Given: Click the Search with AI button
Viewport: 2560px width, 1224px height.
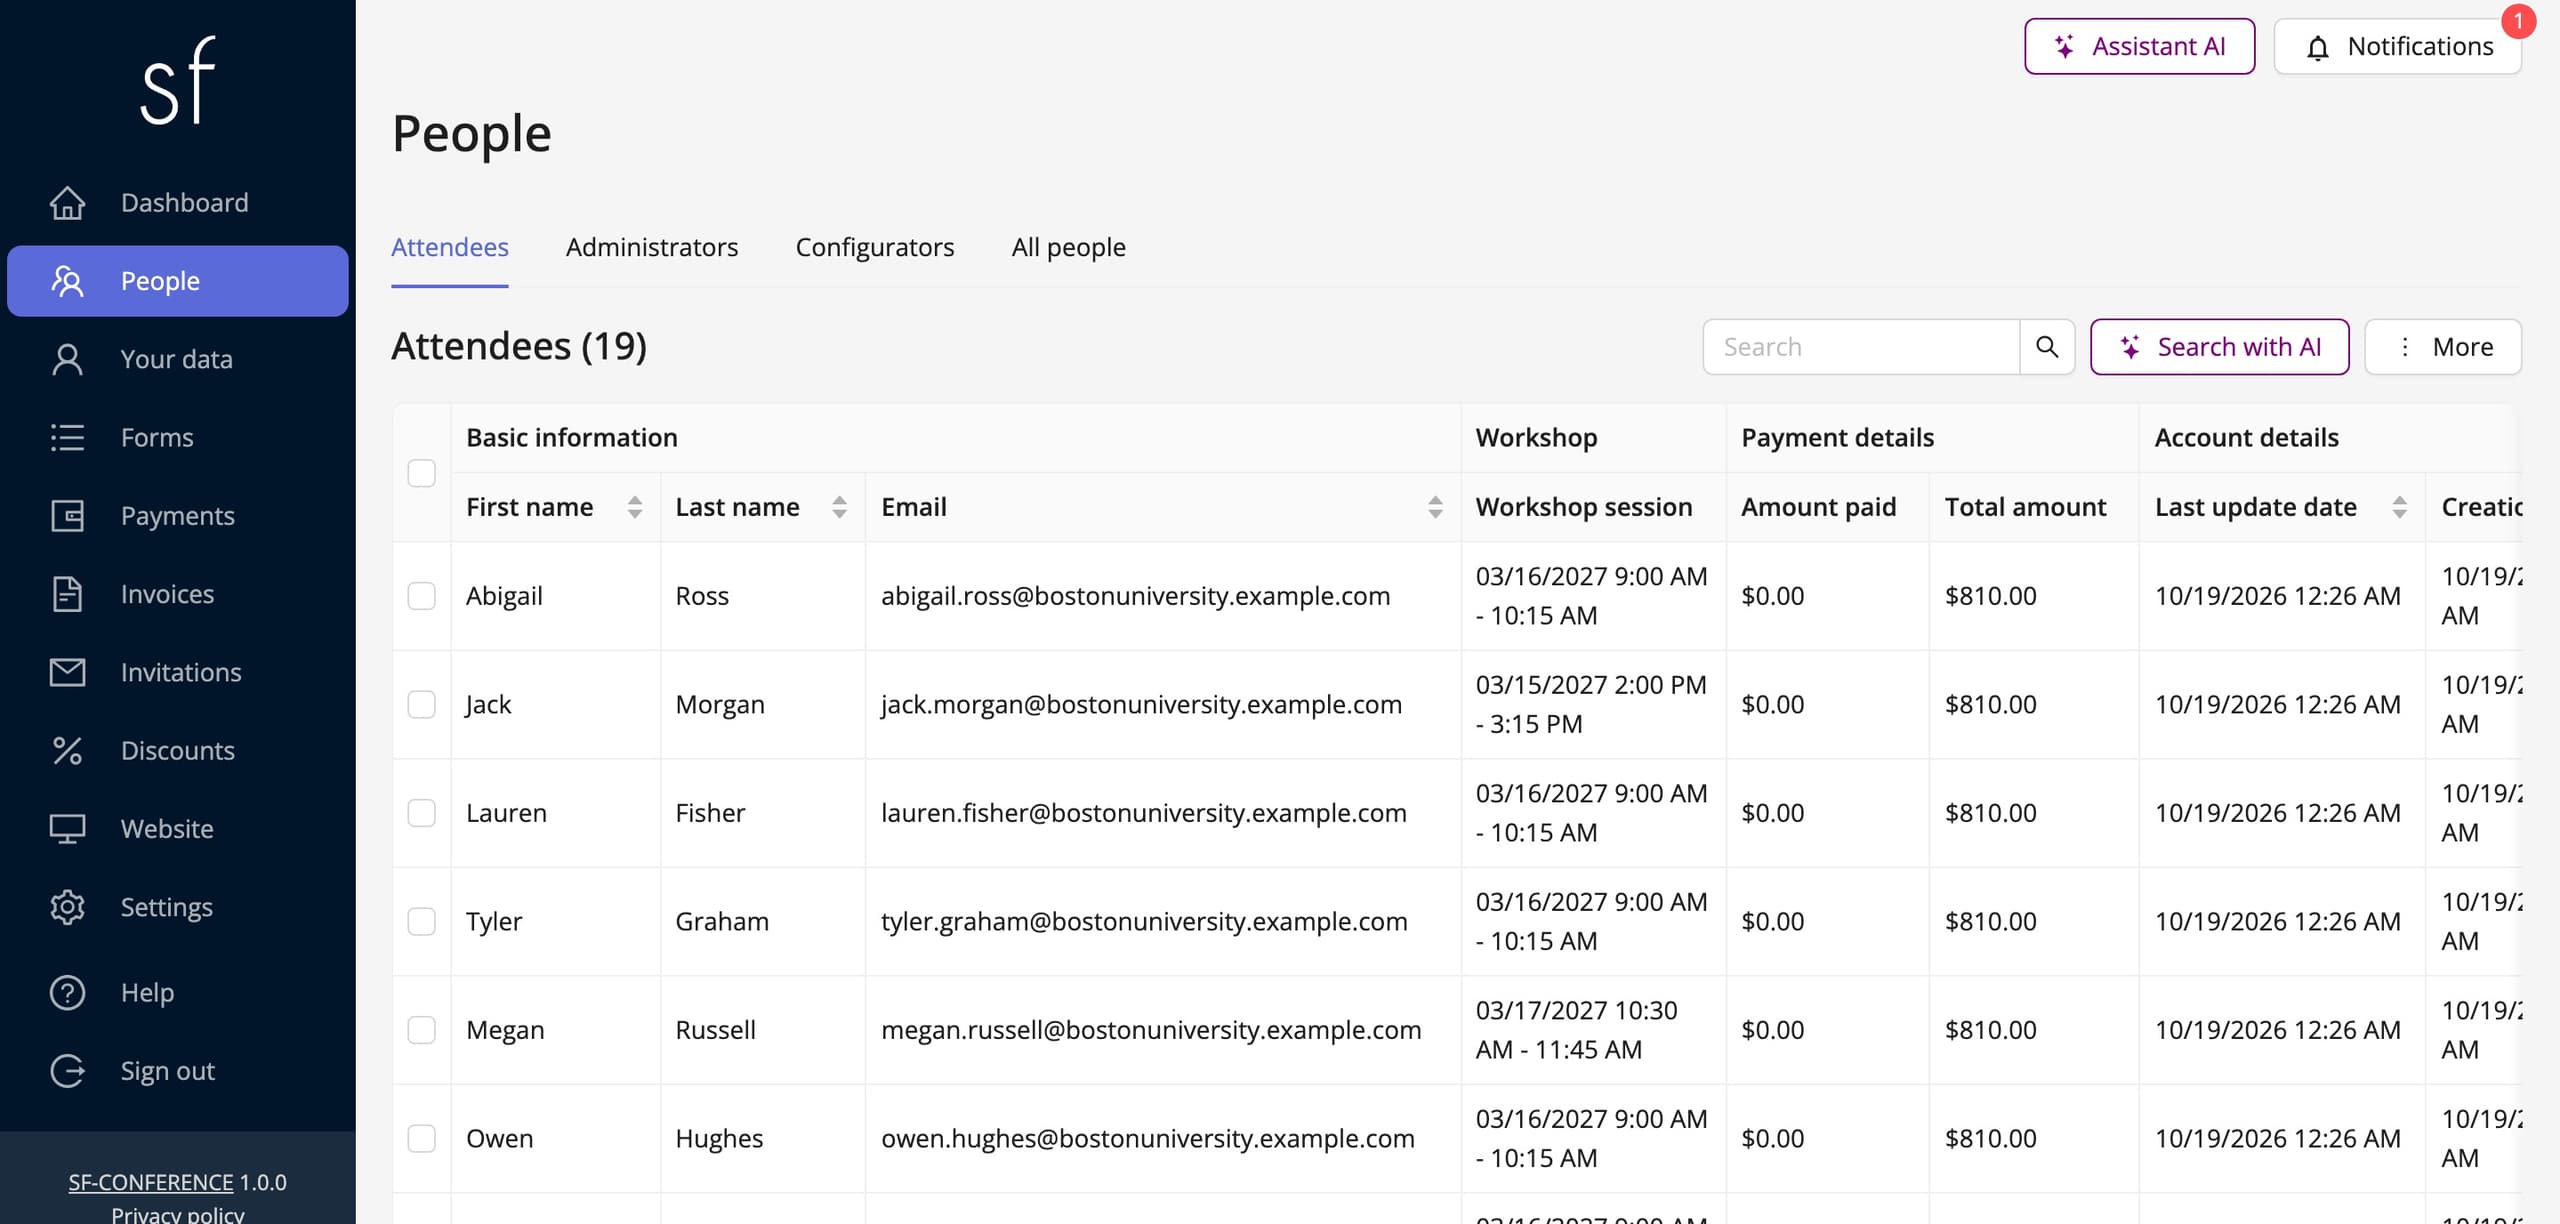Looking at the screenshot, I should (2219, 347).
